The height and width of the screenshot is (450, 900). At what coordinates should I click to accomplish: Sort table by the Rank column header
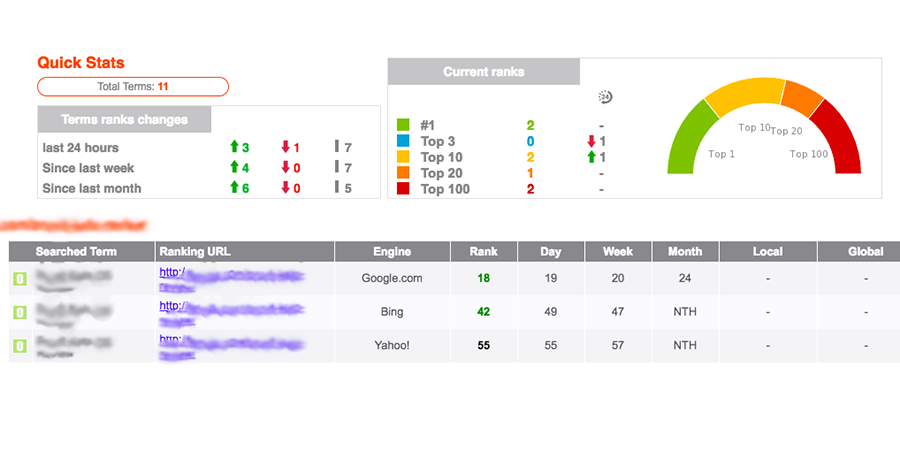[484, 252]
